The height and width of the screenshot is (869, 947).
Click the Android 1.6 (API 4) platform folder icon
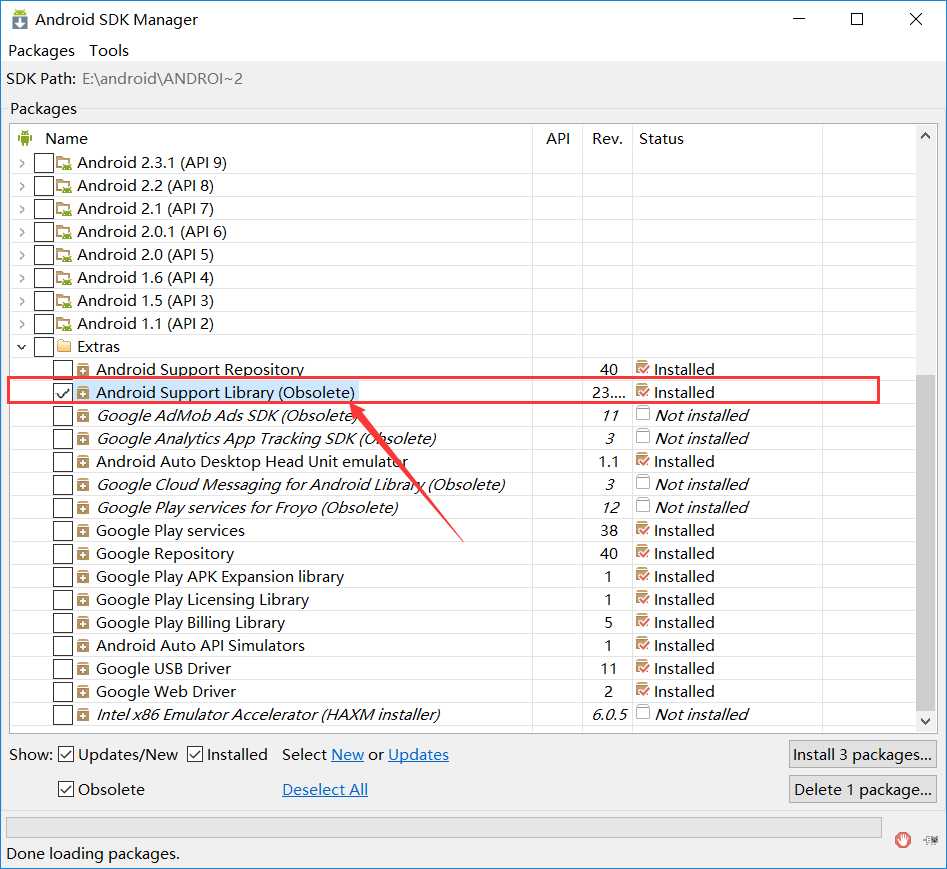pos(63,278)
